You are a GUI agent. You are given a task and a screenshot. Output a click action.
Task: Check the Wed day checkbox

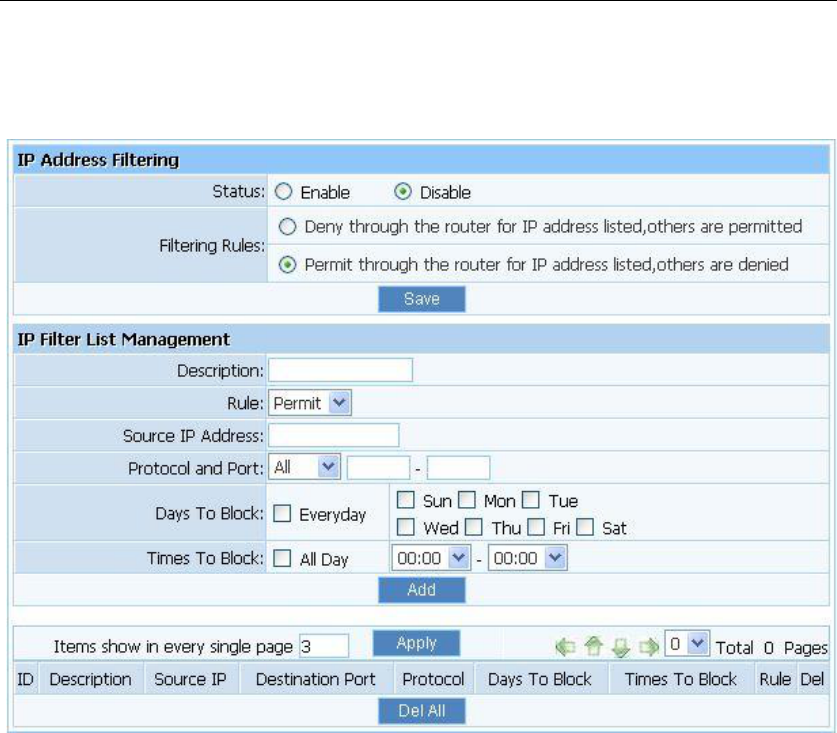pos(406,527)
